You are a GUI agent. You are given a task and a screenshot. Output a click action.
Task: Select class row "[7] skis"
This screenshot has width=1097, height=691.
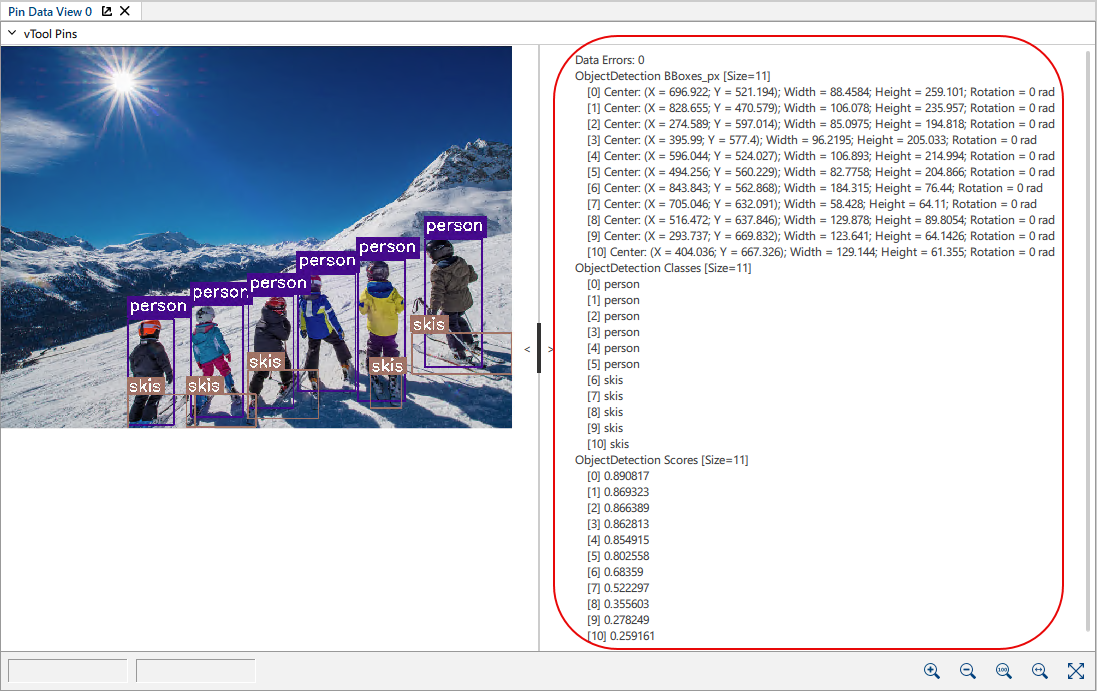[x=604, y=397]
